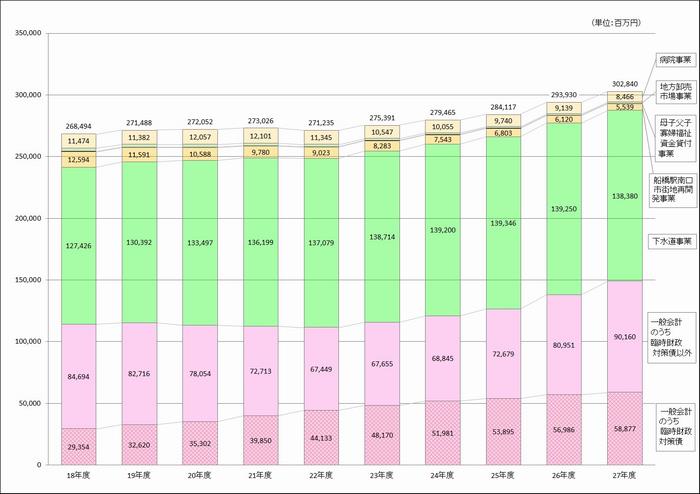Click the total value 272,052

[x=200, y=122]
